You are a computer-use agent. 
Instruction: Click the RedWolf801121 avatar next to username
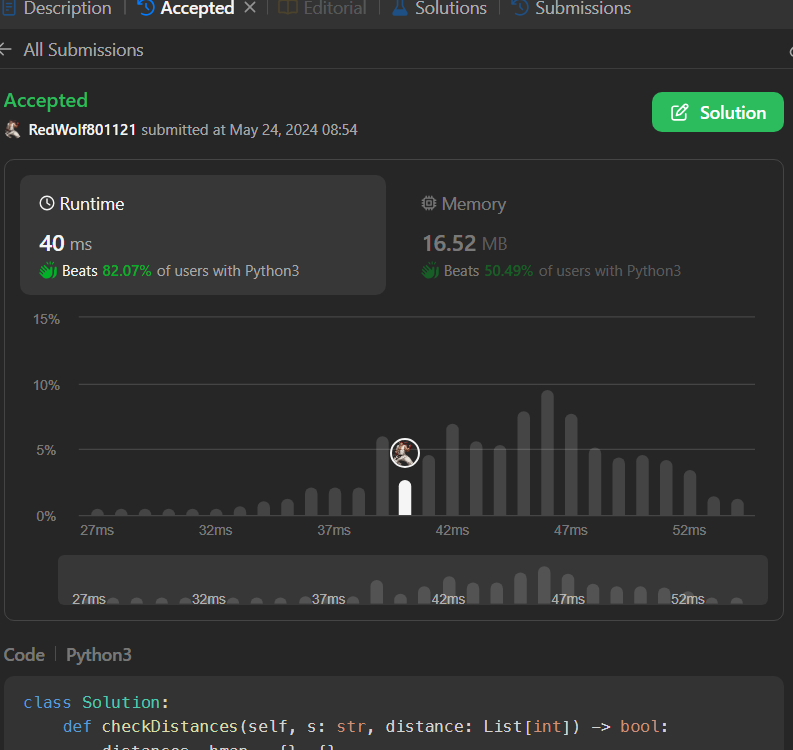(x=13, y=130)
